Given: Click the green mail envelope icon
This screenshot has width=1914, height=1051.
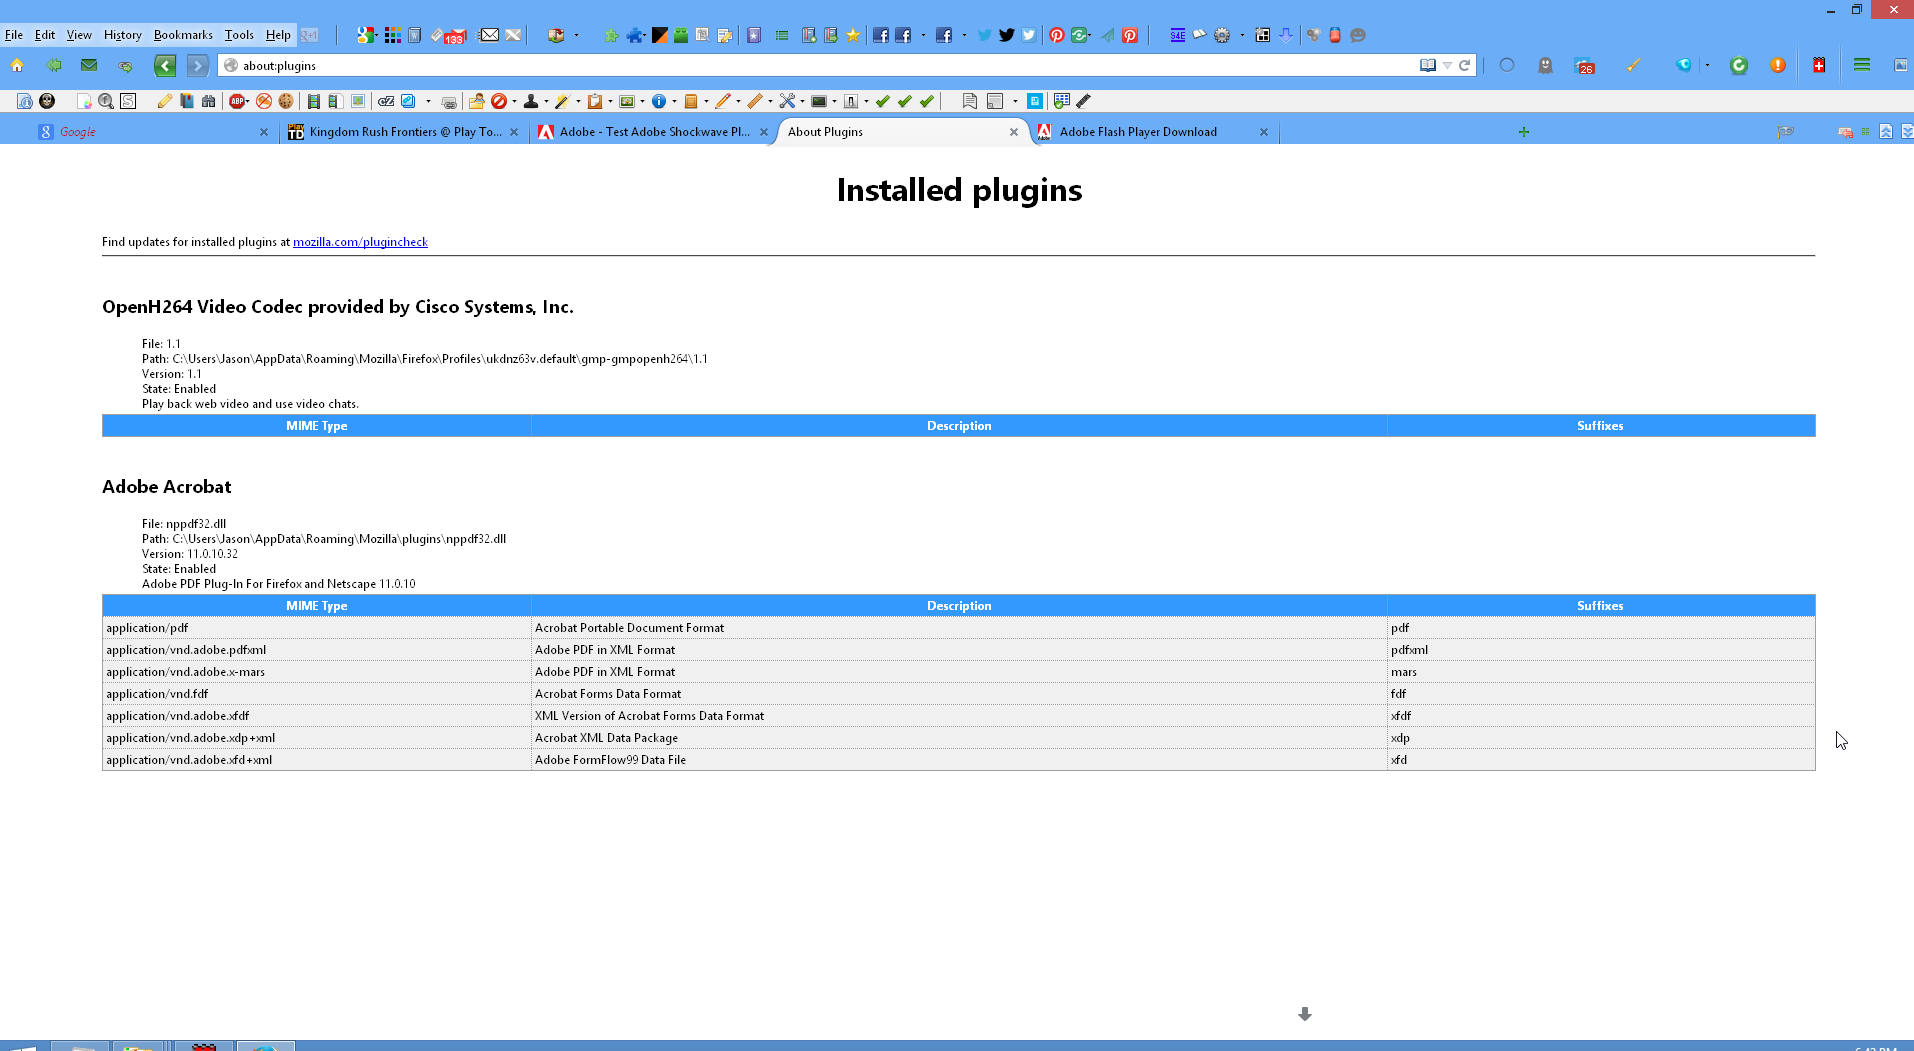Looking at the screenshot, I should 89,65.
